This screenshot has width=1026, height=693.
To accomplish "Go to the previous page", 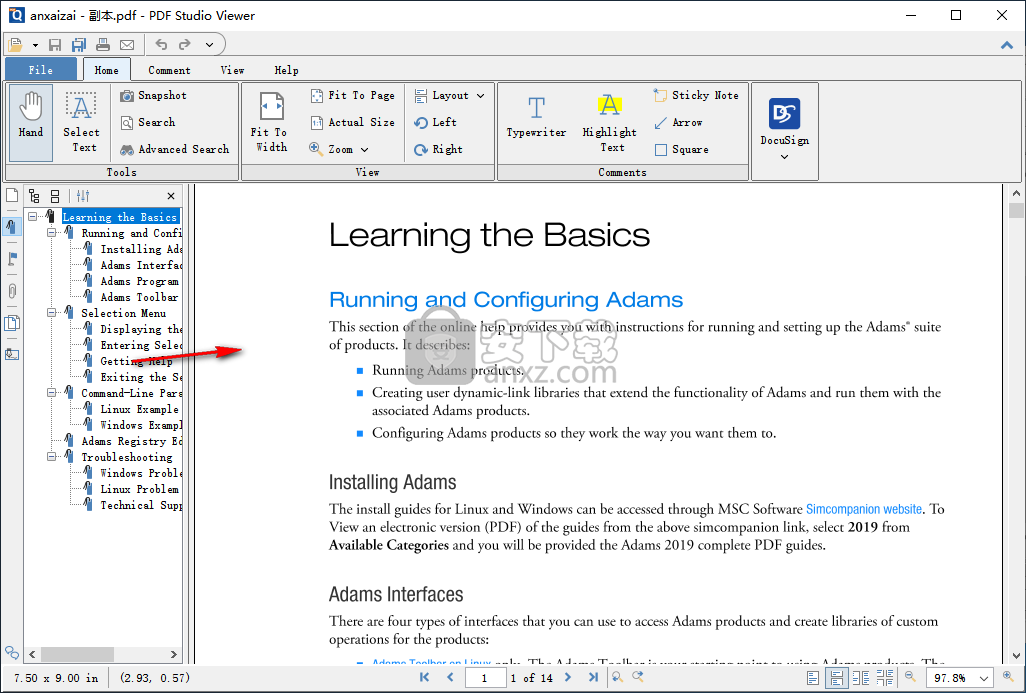I will tap(450, 677).
